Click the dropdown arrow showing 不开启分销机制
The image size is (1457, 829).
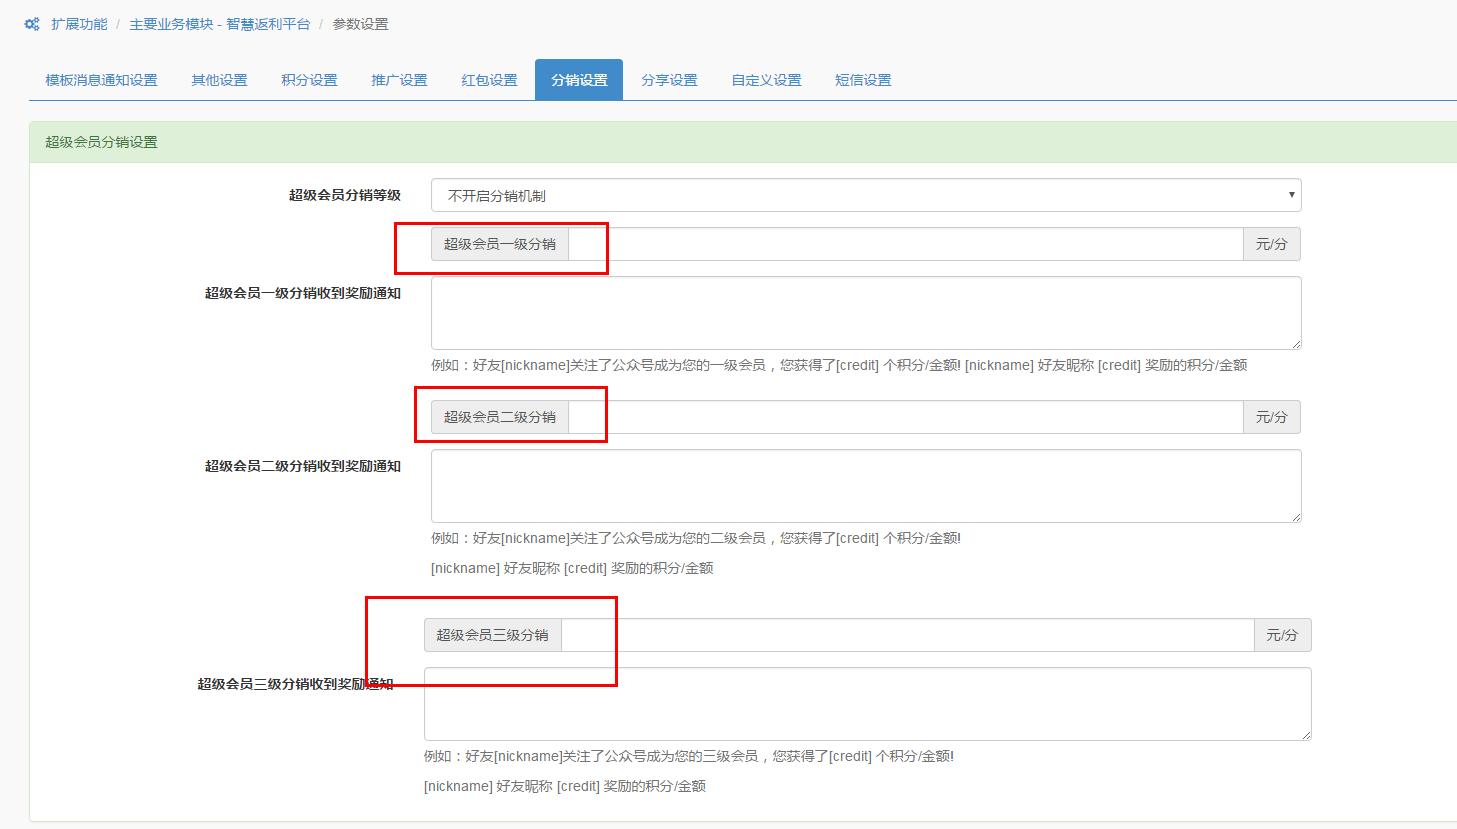point(1290,195)
